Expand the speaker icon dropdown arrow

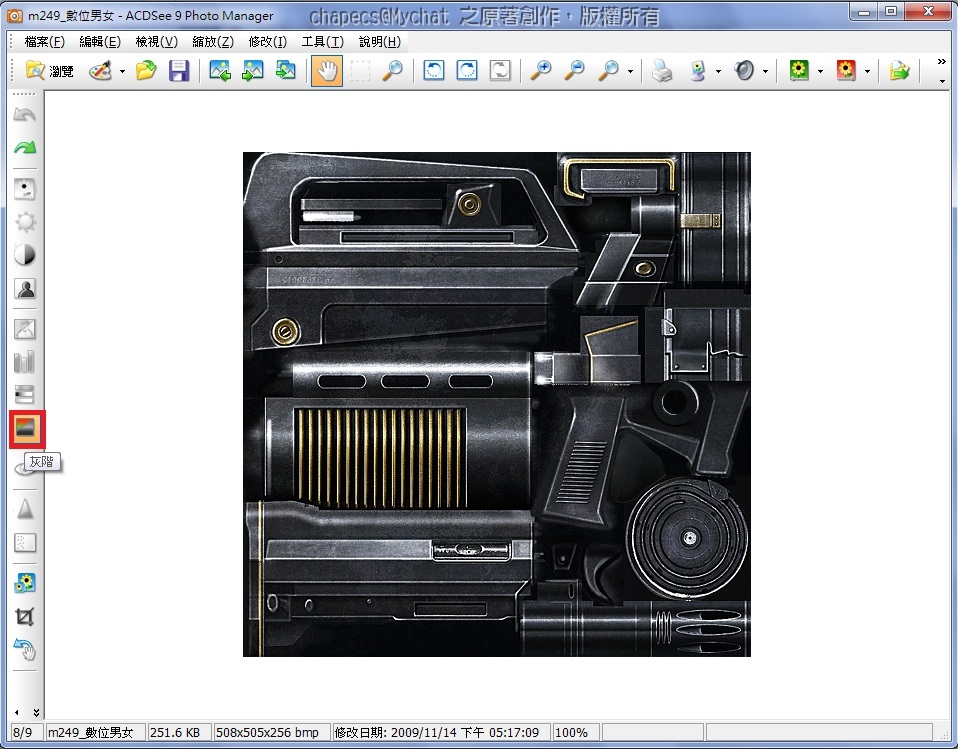pos(766,71)
